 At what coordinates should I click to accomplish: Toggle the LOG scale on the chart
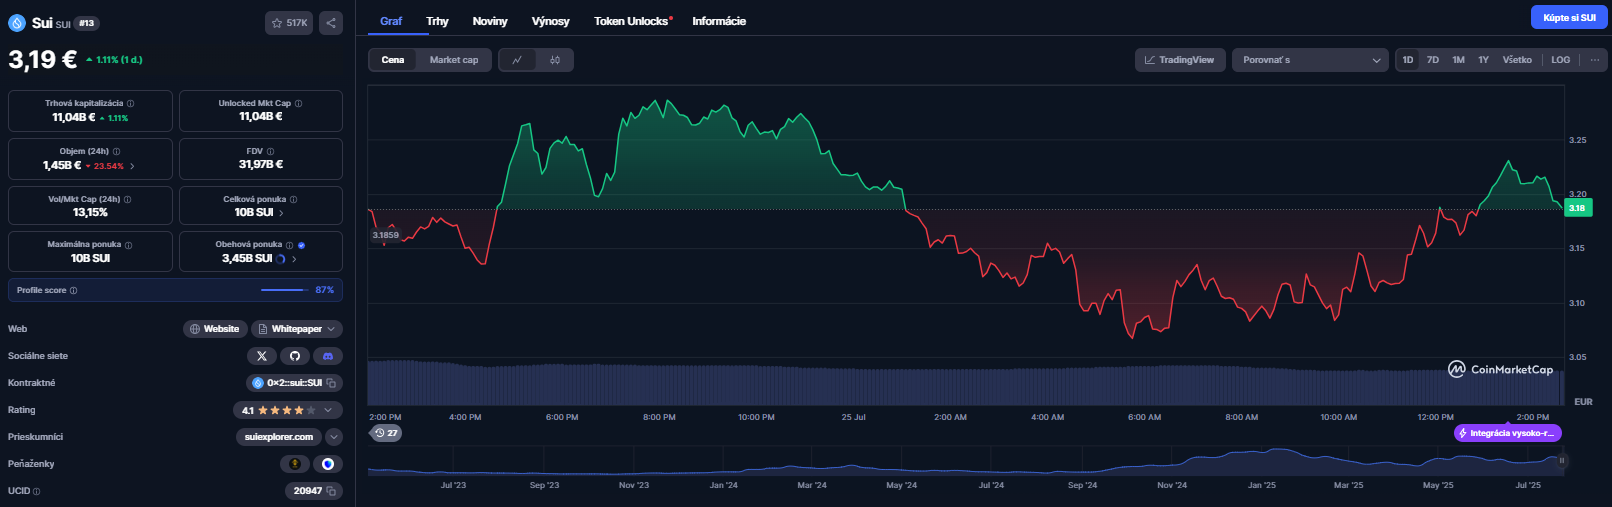tap(1560, 60)
